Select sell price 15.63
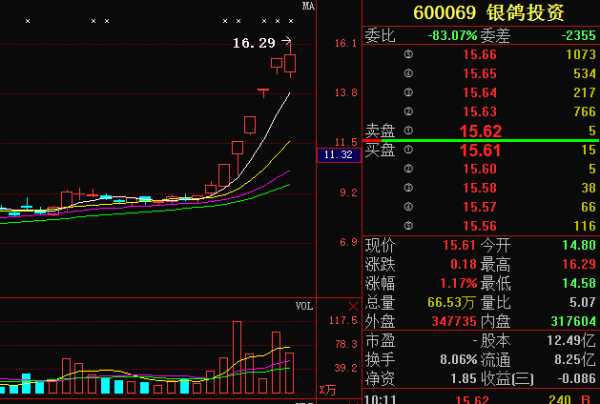 (x=480, y=112)
